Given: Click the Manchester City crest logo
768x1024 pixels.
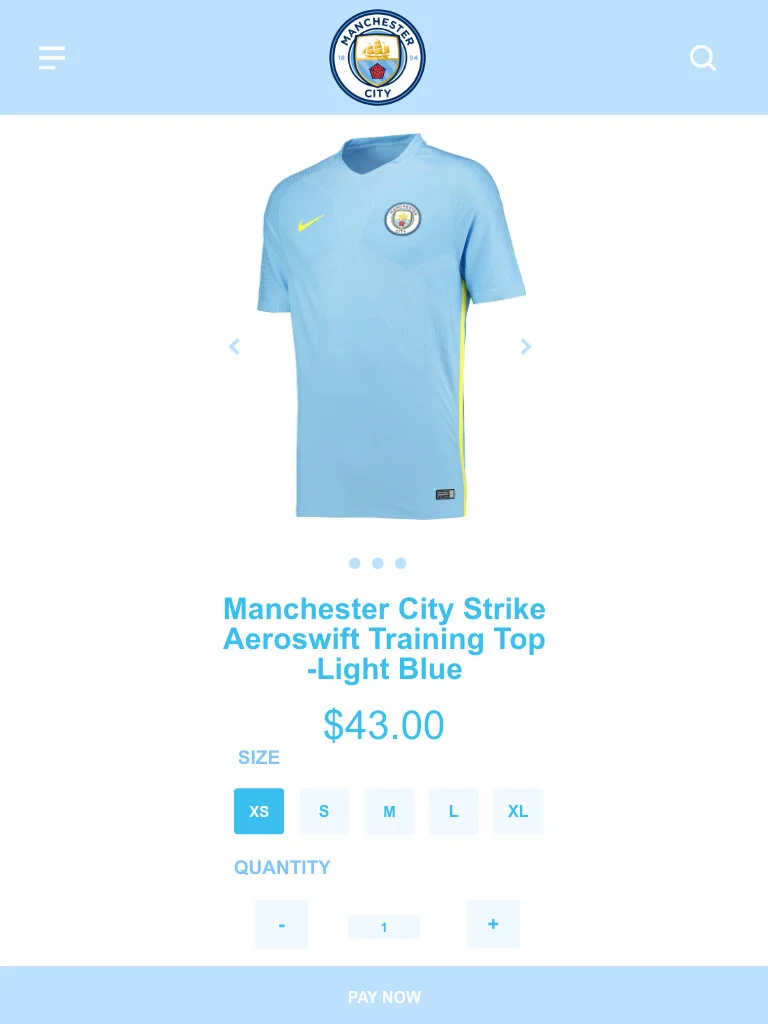Looking at the screenshot, I should pos(377,57).
